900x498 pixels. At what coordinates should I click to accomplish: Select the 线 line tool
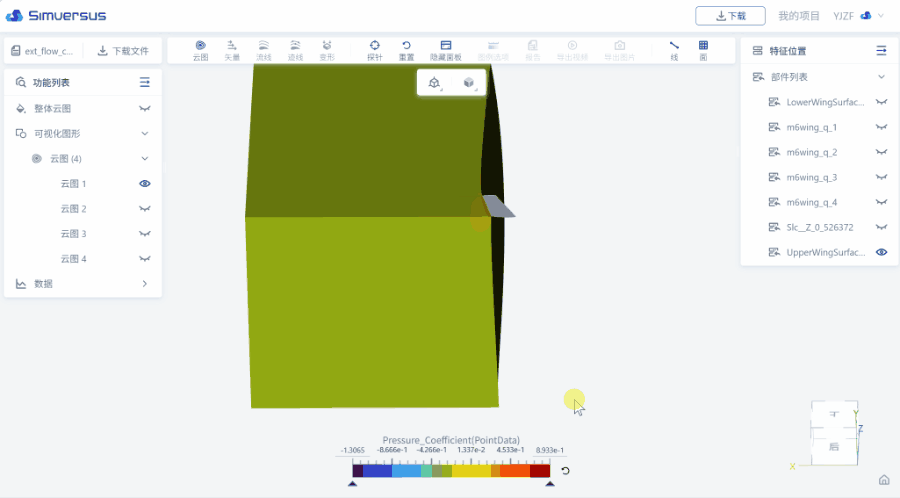[673, 50]
